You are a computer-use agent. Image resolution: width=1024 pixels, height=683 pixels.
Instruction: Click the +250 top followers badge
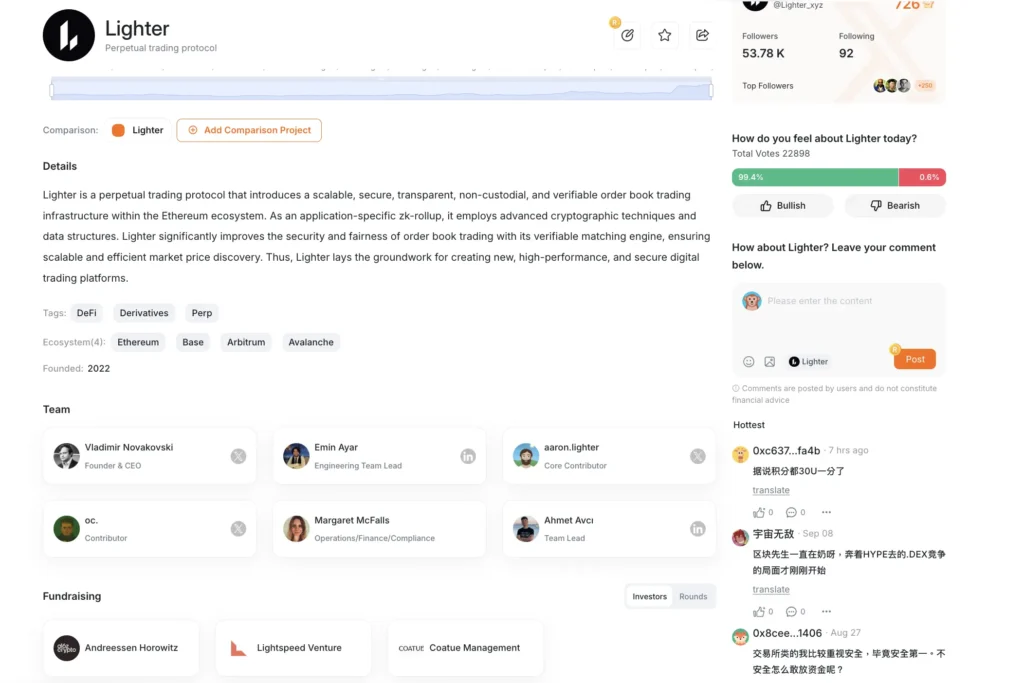coord(925,86)
